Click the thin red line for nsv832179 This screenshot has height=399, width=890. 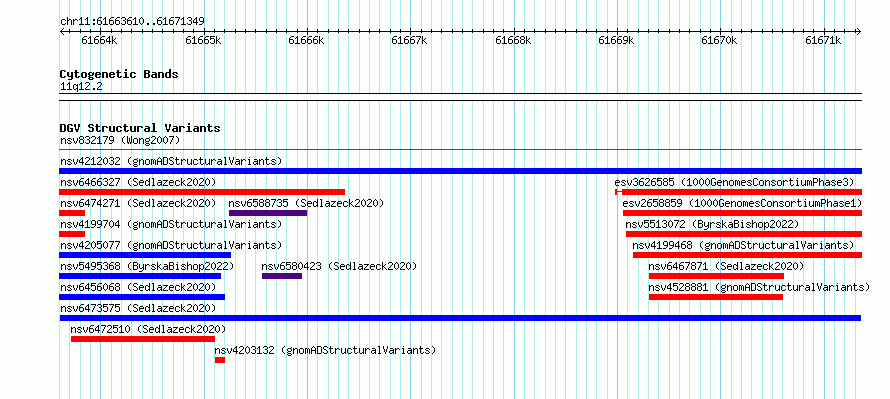(460, 150)
